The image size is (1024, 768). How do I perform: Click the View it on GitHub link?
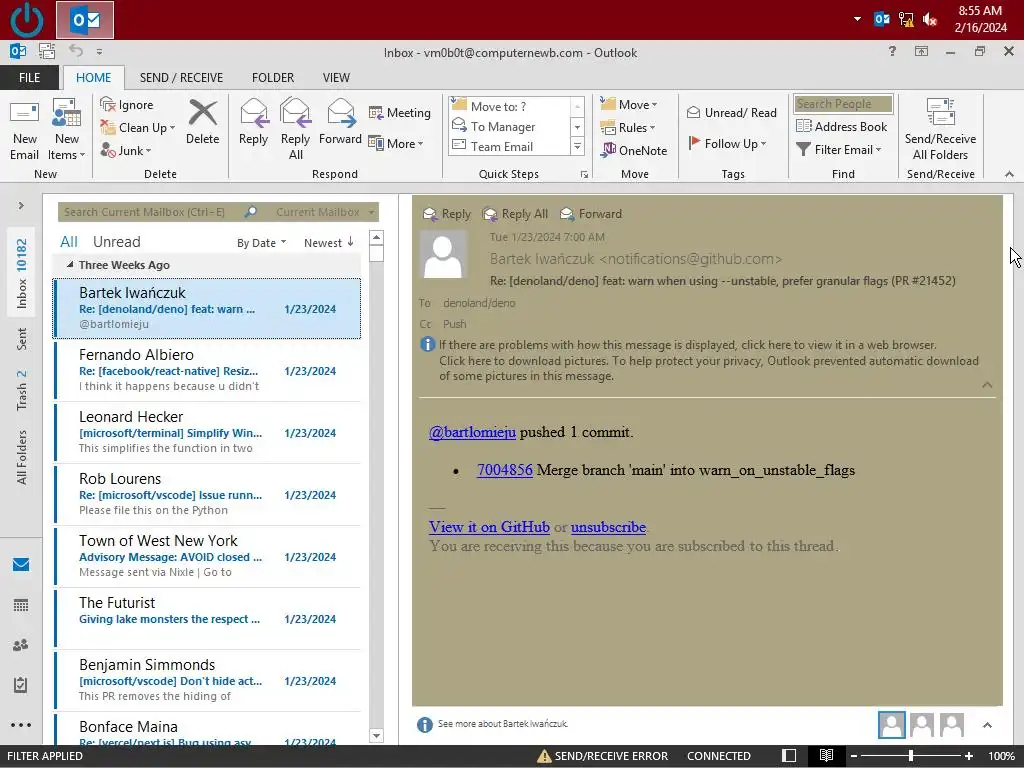click(489, 527)
